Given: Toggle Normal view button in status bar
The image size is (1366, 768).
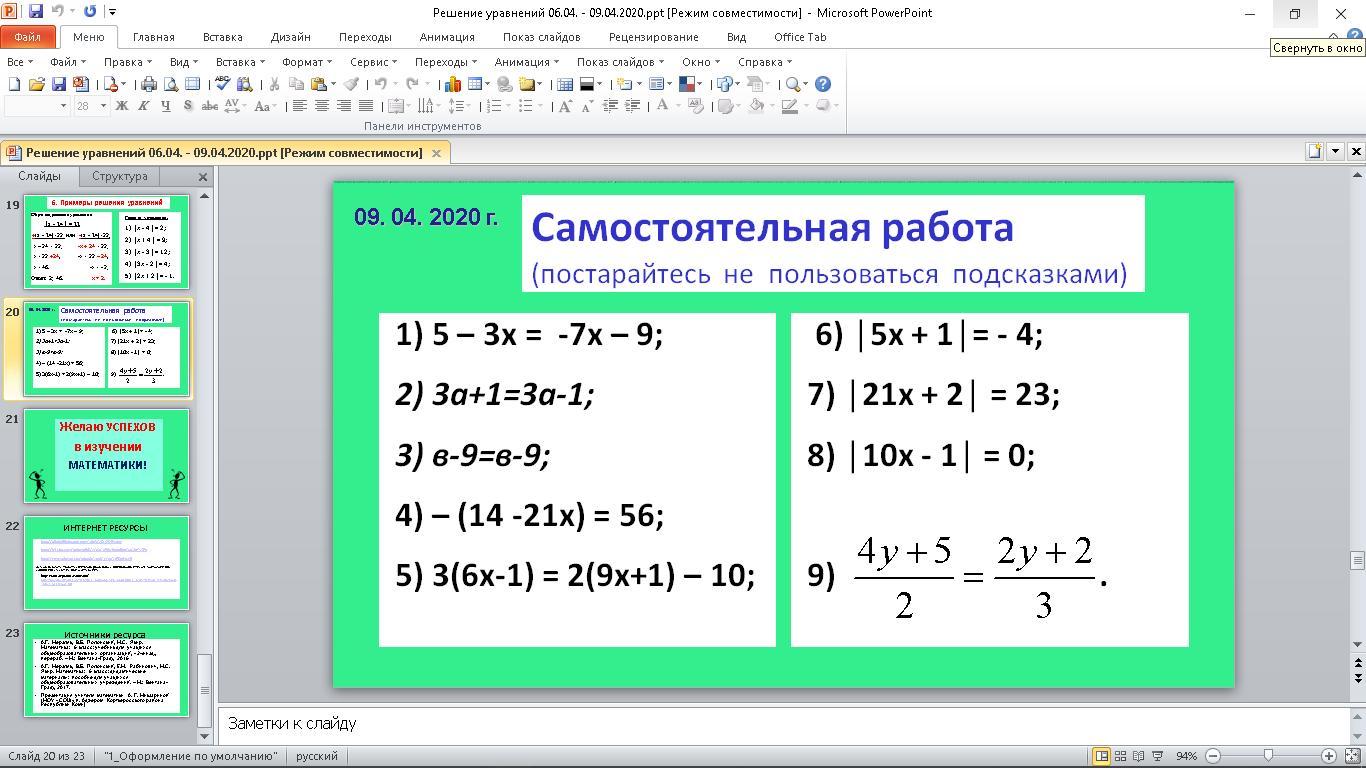Looking at the screenshot, I should click(x=1101, y=756).
